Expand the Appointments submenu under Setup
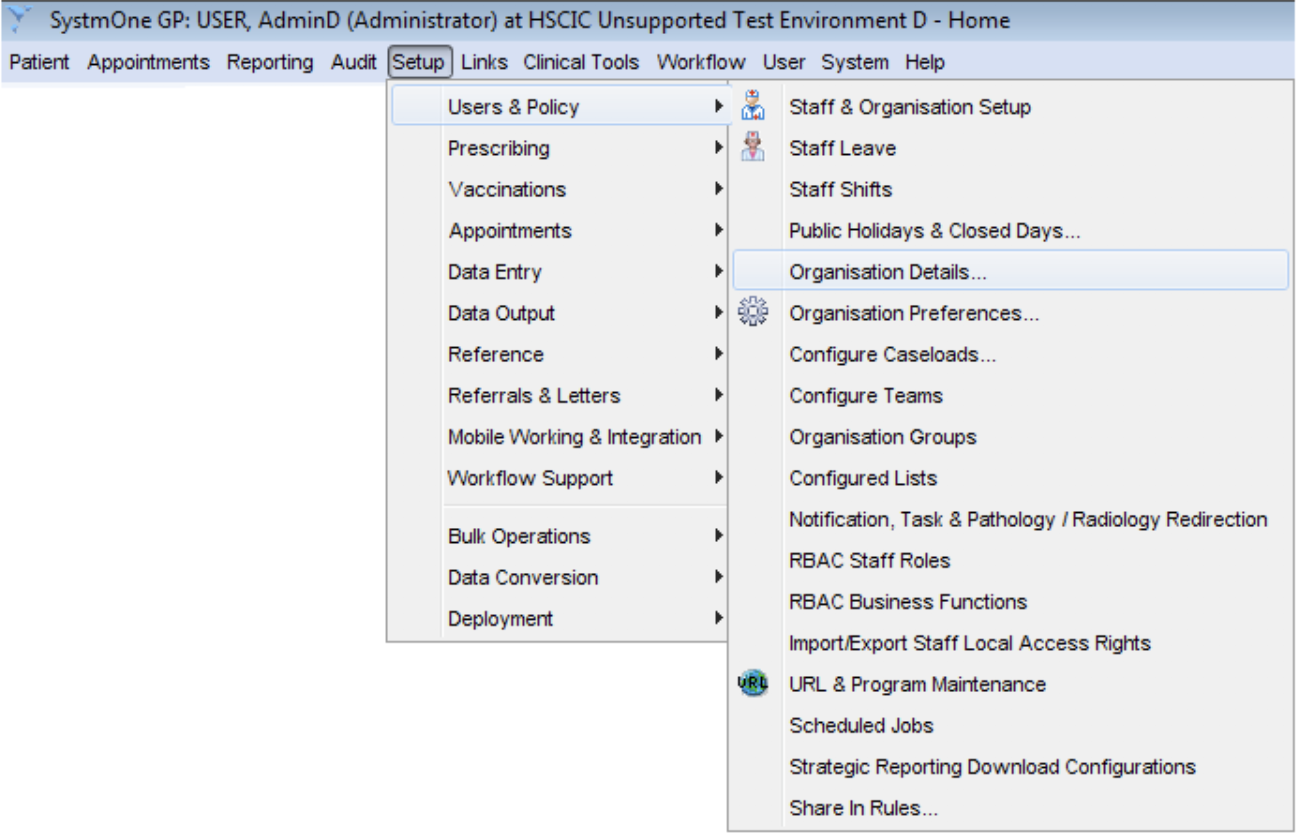The height and width of the screenshot is (836, 1296). point(559,230)
